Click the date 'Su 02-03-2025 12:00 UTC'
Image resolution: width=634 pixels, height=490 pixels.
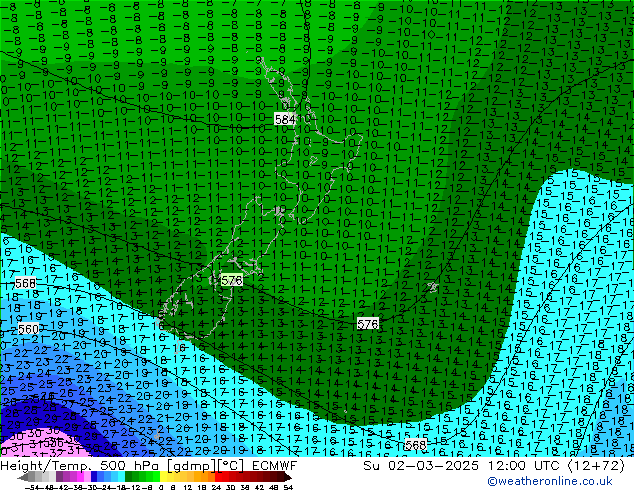tap(463, 466)
